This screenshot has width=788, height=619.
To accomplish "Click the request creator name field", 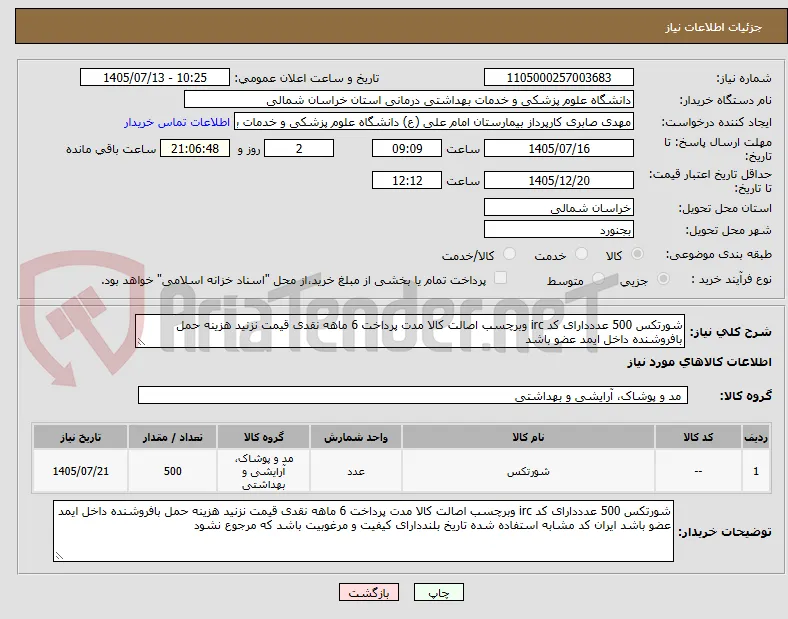I will pyautogui.click(x=434, y=122).
